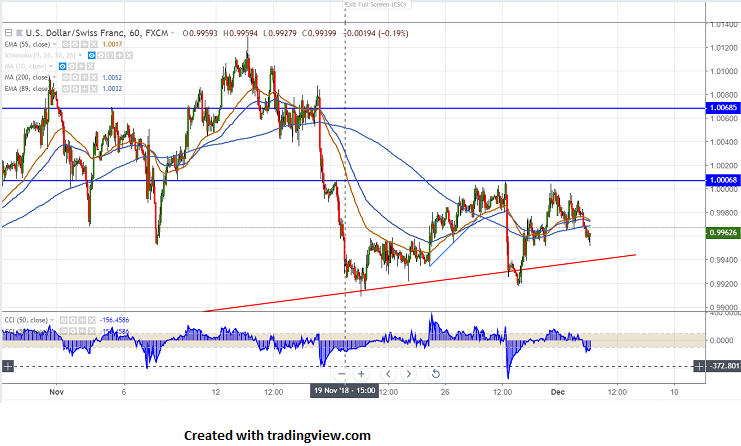Open settings for MA (10, close)
The height and width of the screenshot is (446, 741).
click(72, 66)
